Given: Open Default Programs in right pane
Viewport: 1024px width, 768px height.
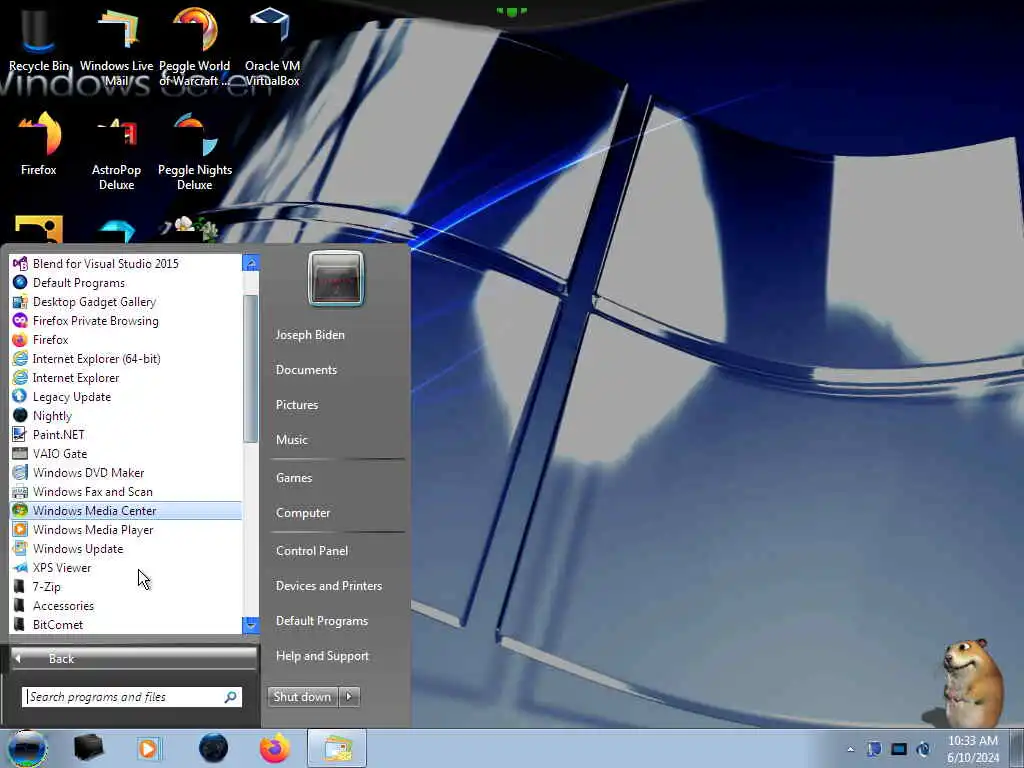Looking at the screenshot, I should click(322, 621).
